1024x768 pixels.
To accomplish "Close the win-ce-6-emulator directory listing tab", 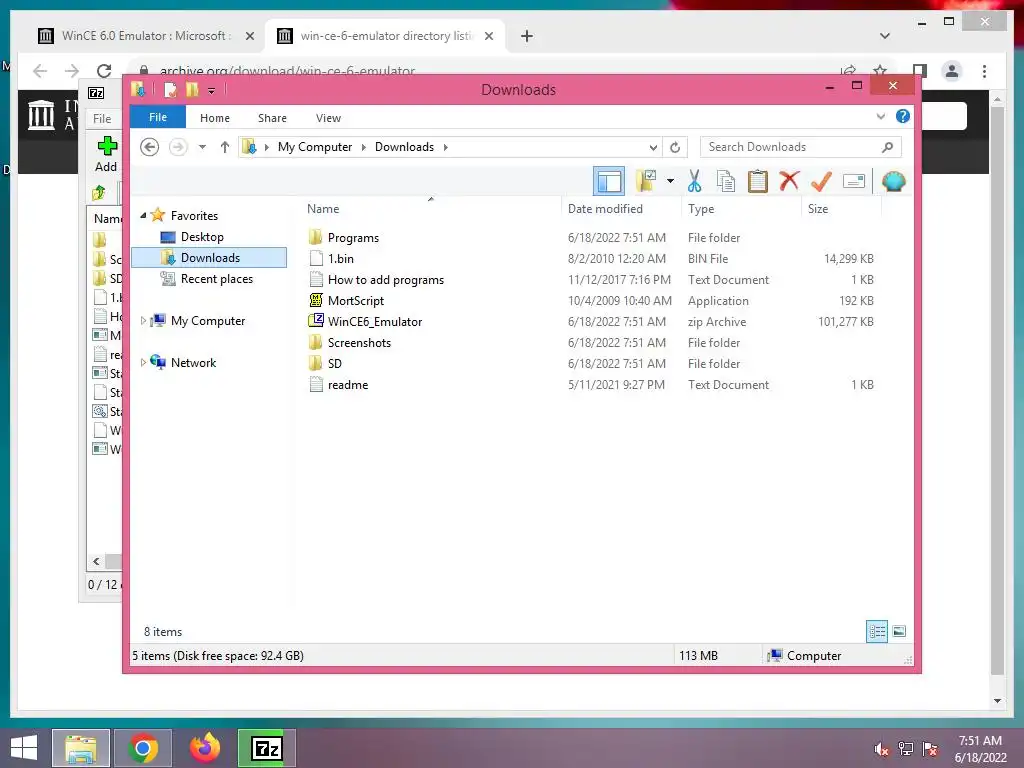I will pos(488,36).
